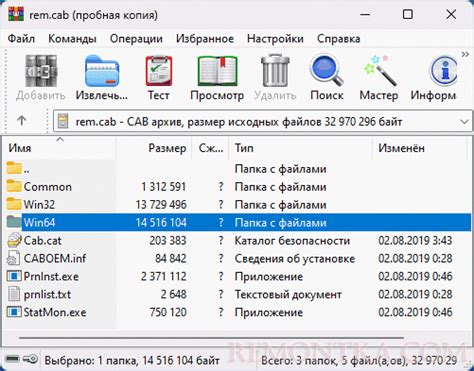The image size is (474, 371).
Task: Click size value 203 383
Action: click(x=168, y=241)
